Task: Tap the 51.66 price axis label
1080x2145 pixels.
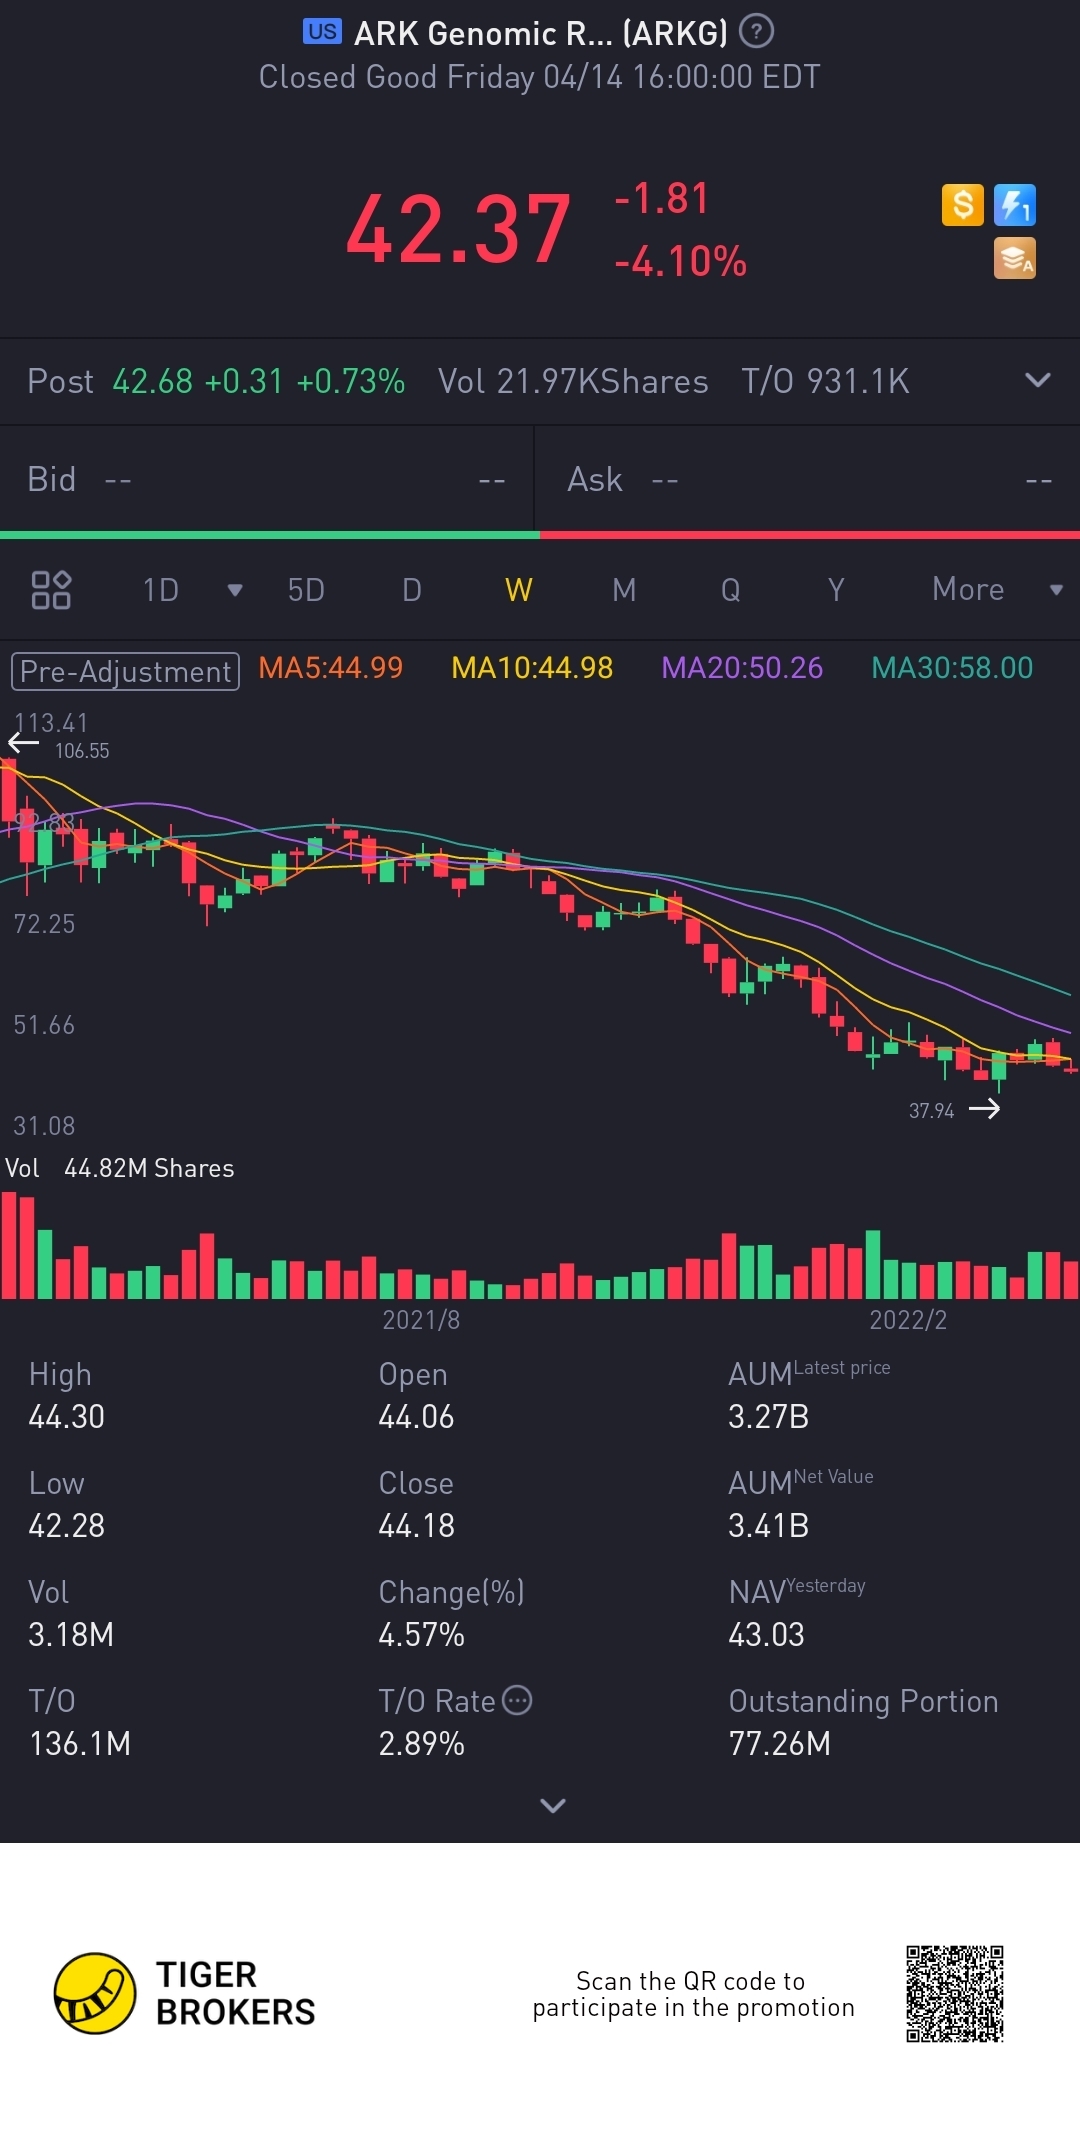Action: coord(44,1024)
